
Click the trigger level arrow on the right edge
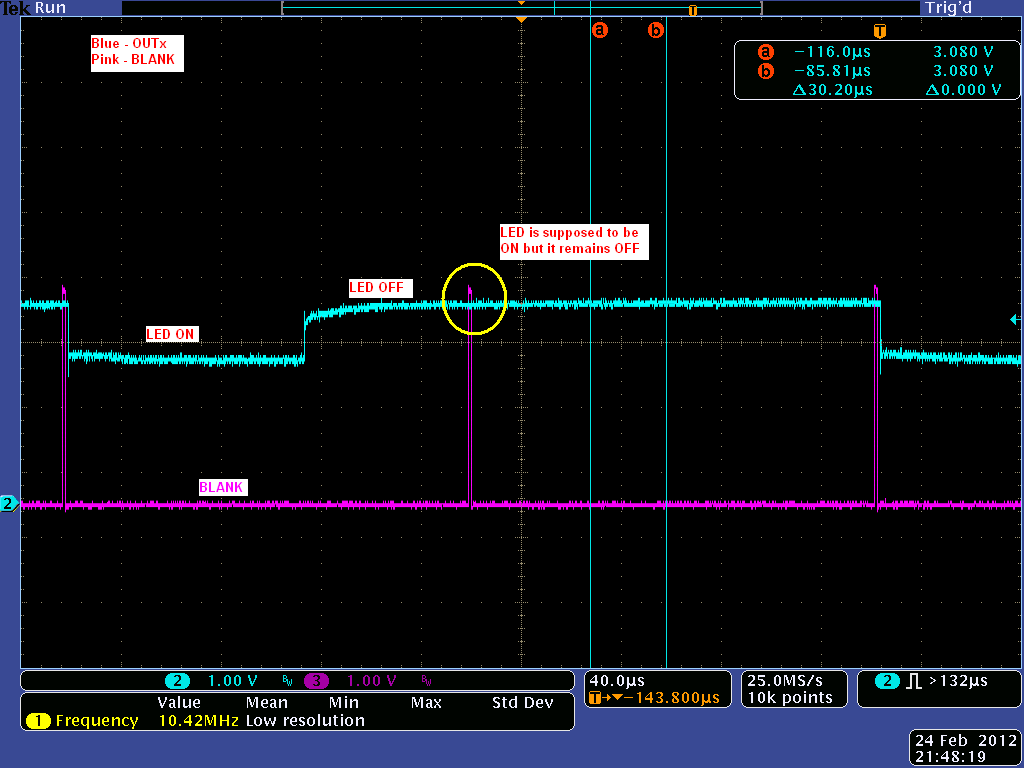pyautogui.click(x=1016, y=319)
